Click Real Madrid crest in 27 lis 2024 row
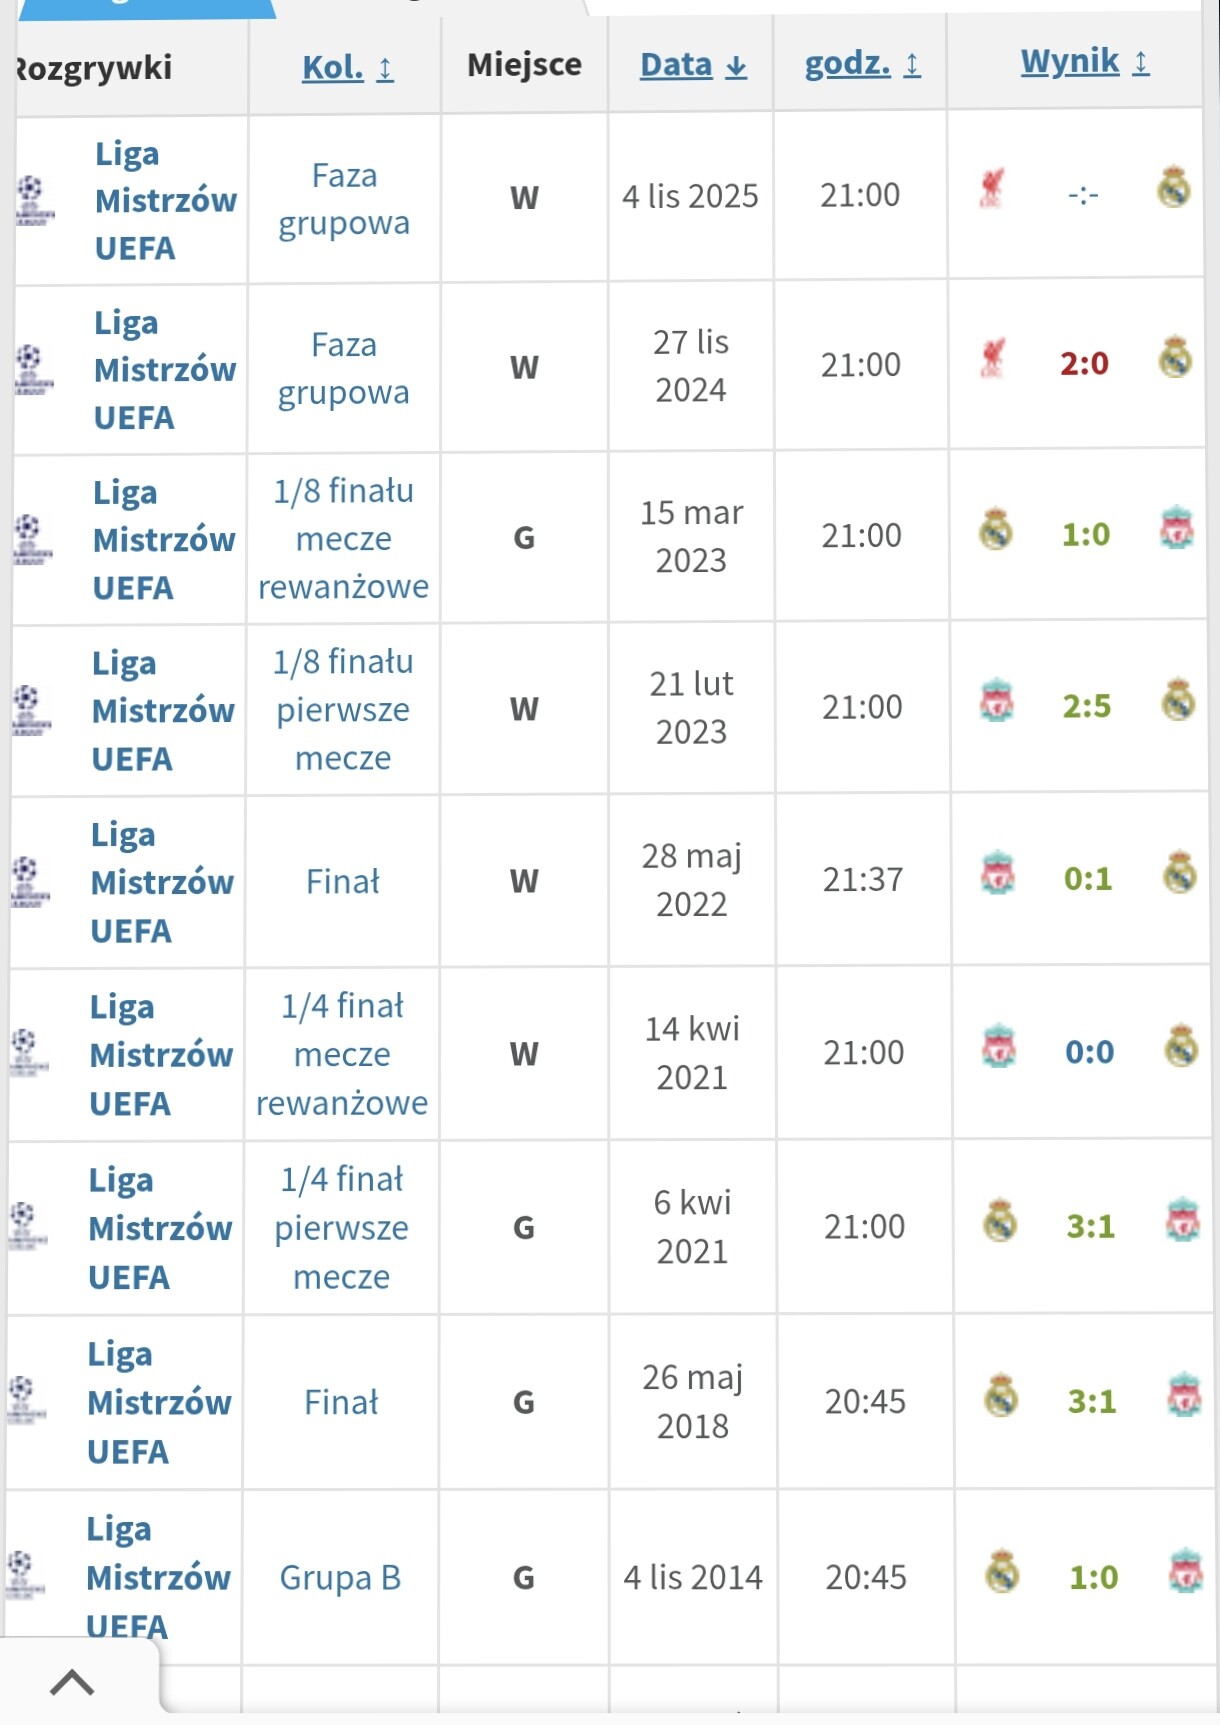 tap(1175, 357)
